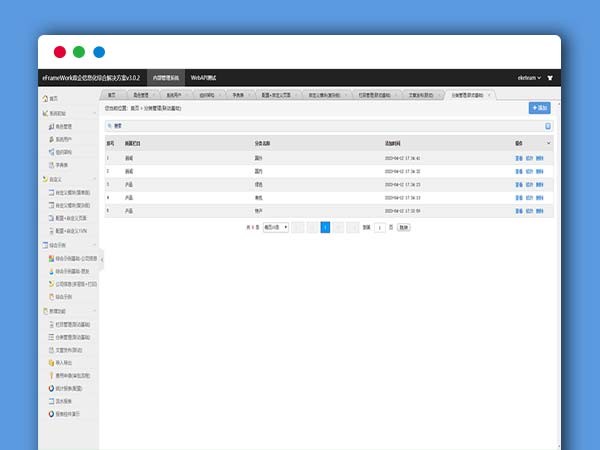Screen dimensions: 600x450
Task: Click the system users icon in sidebar
Action: coord(51,139)
